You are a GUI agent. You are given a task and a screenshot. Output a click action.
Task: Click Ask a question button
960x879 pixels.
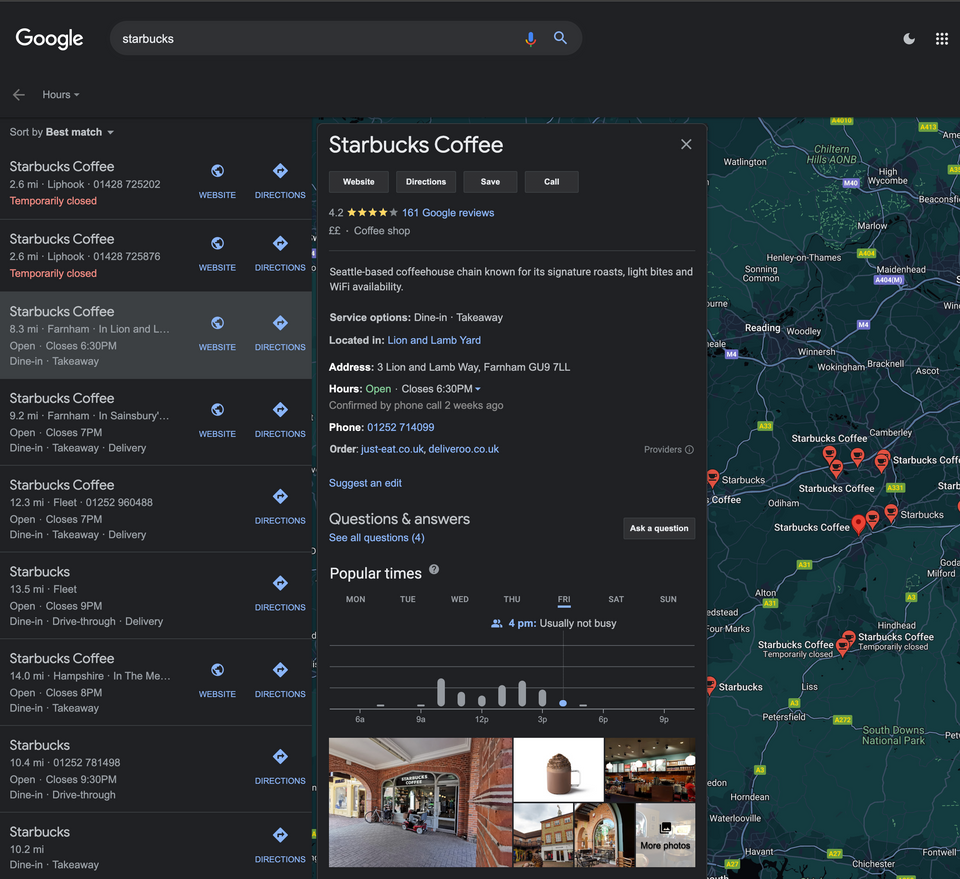(659, 528)
